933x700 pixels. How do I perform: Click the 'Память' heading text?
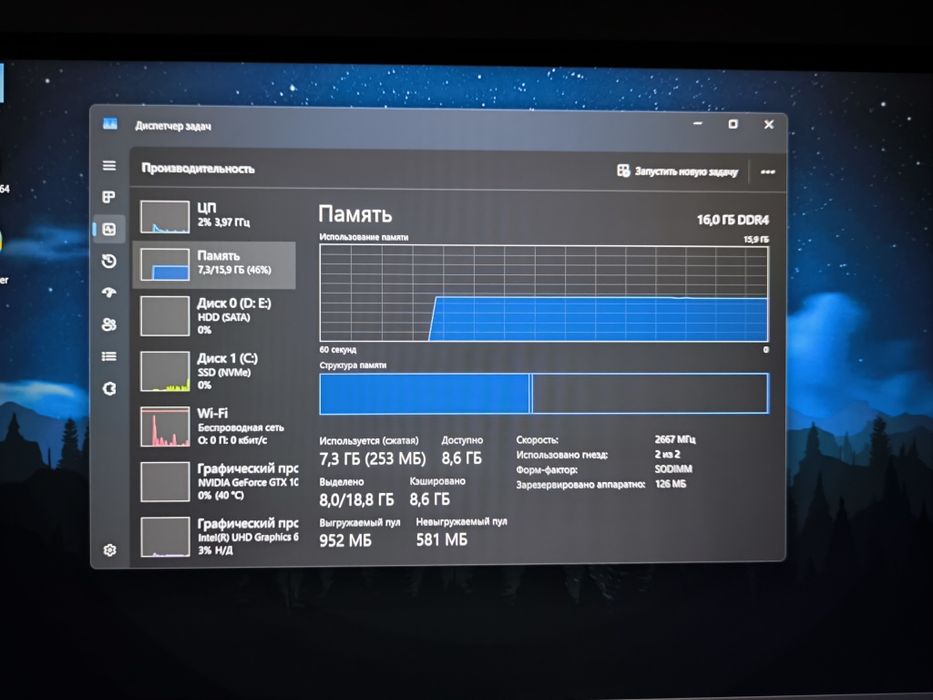coord(355,214)
